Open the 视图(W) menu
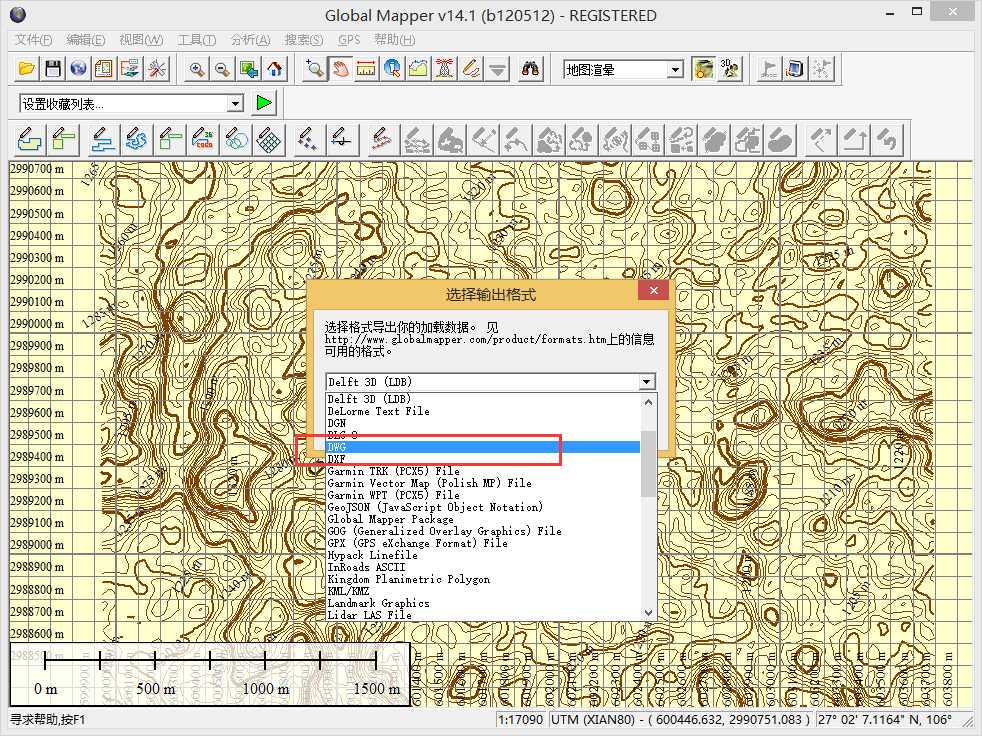This screenshot has width=982, height=736. coord(141,39)
